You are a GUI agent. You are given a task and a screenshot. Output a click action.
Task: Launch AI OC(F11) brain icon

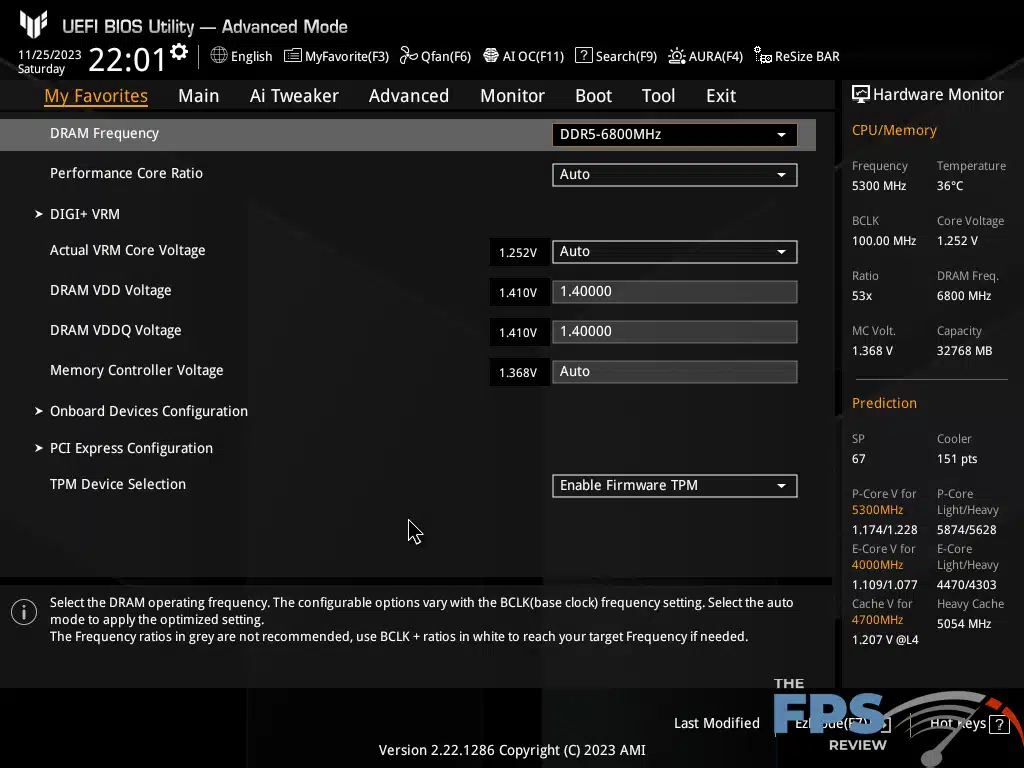(x=490, y=56)
